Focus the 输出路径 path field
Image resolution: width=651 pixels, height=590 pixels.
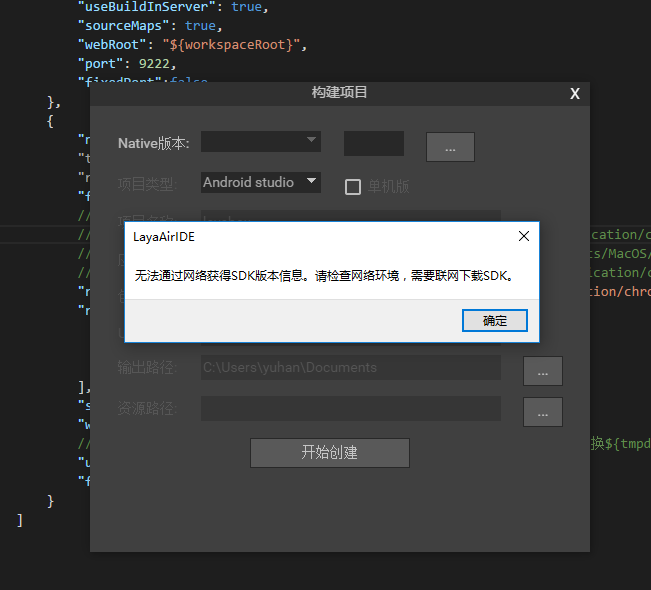click(350, 367)
